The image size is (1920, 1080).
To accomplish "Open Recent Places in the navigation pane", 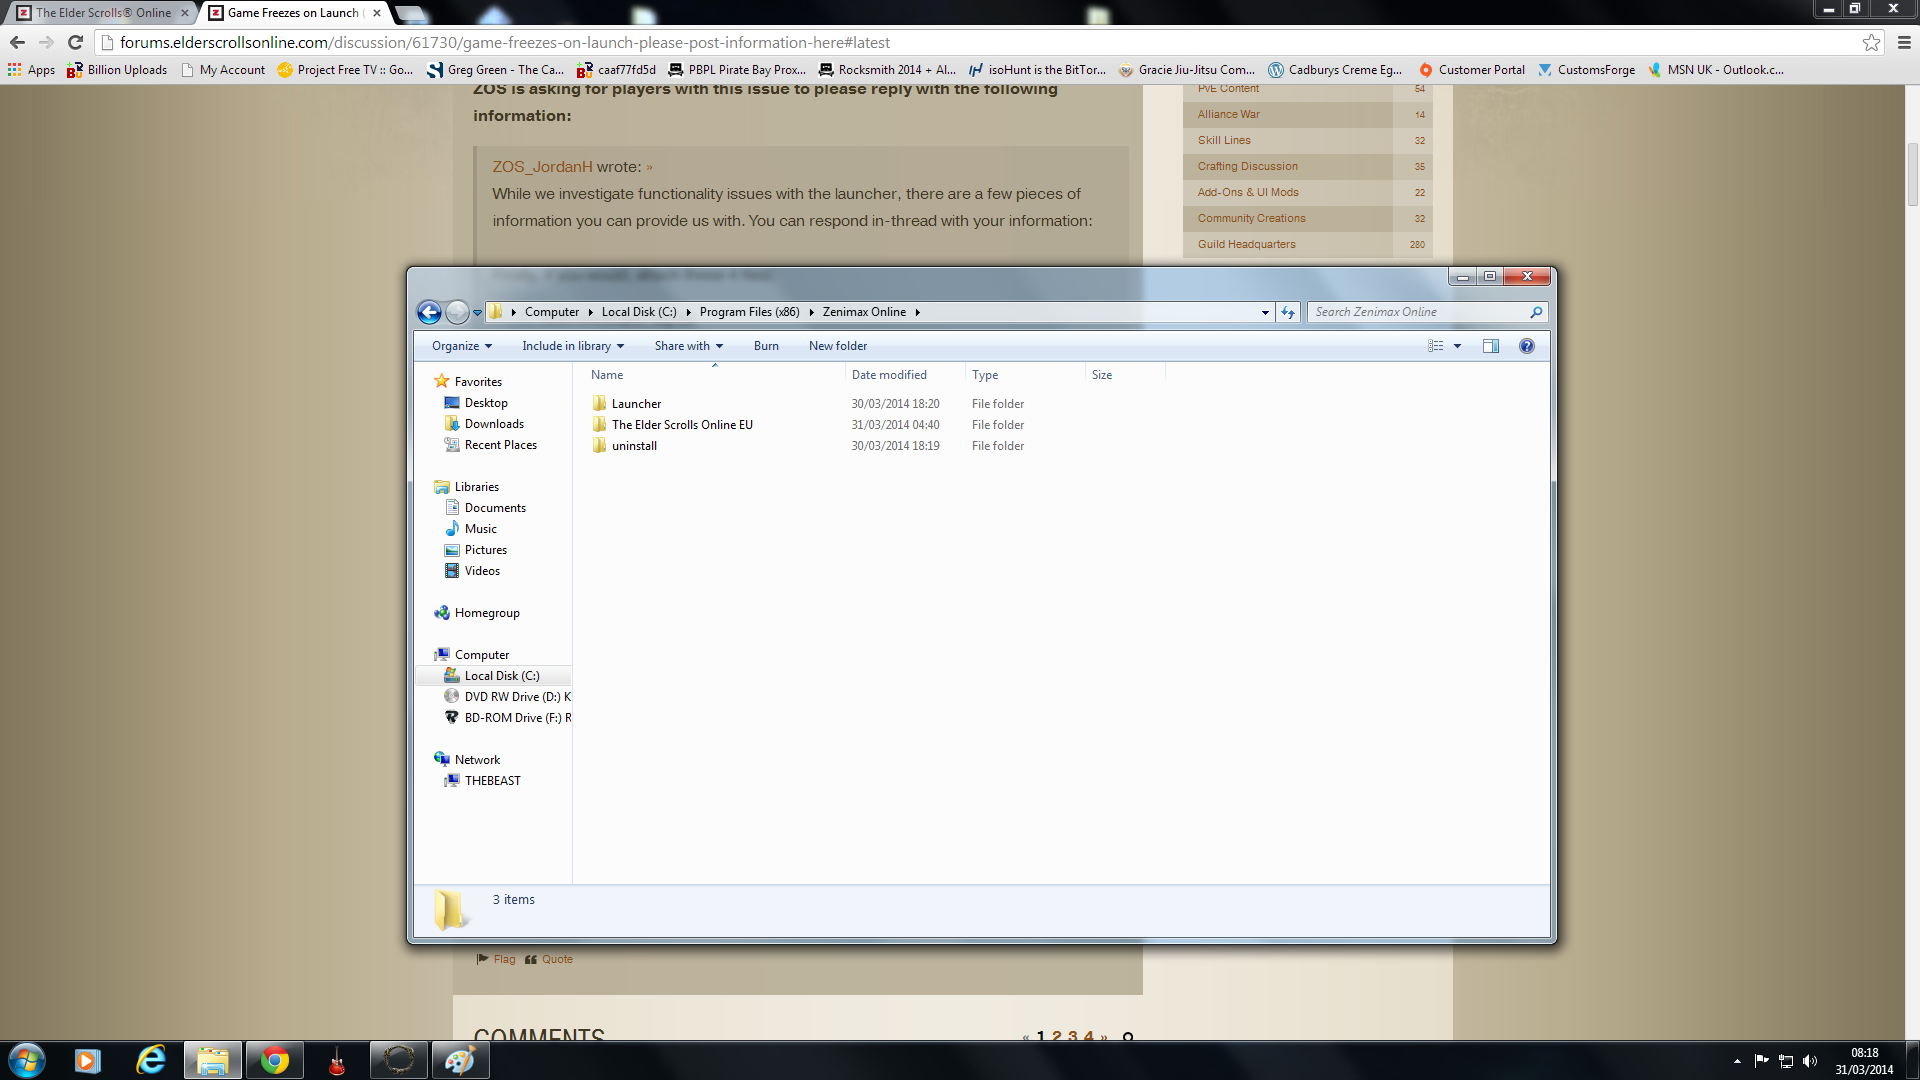I will [x=500, y=445].
